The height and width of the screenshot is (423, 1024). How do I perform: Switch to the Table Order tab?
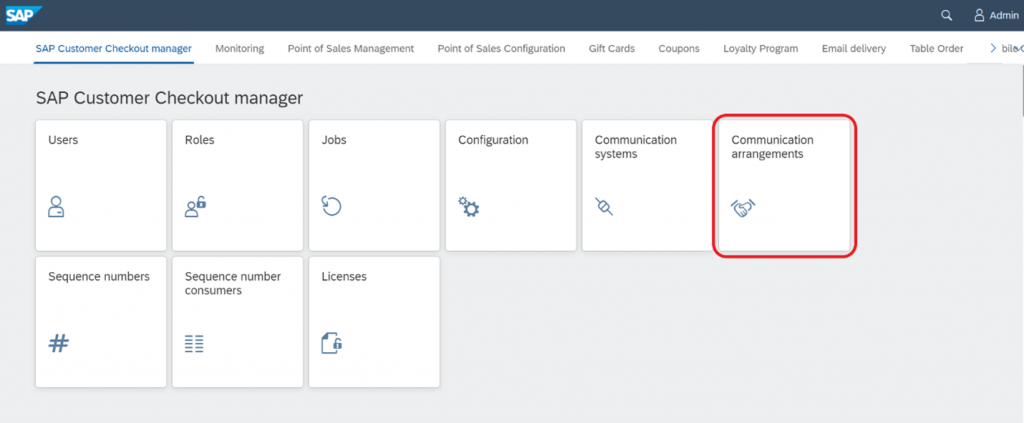936,48
